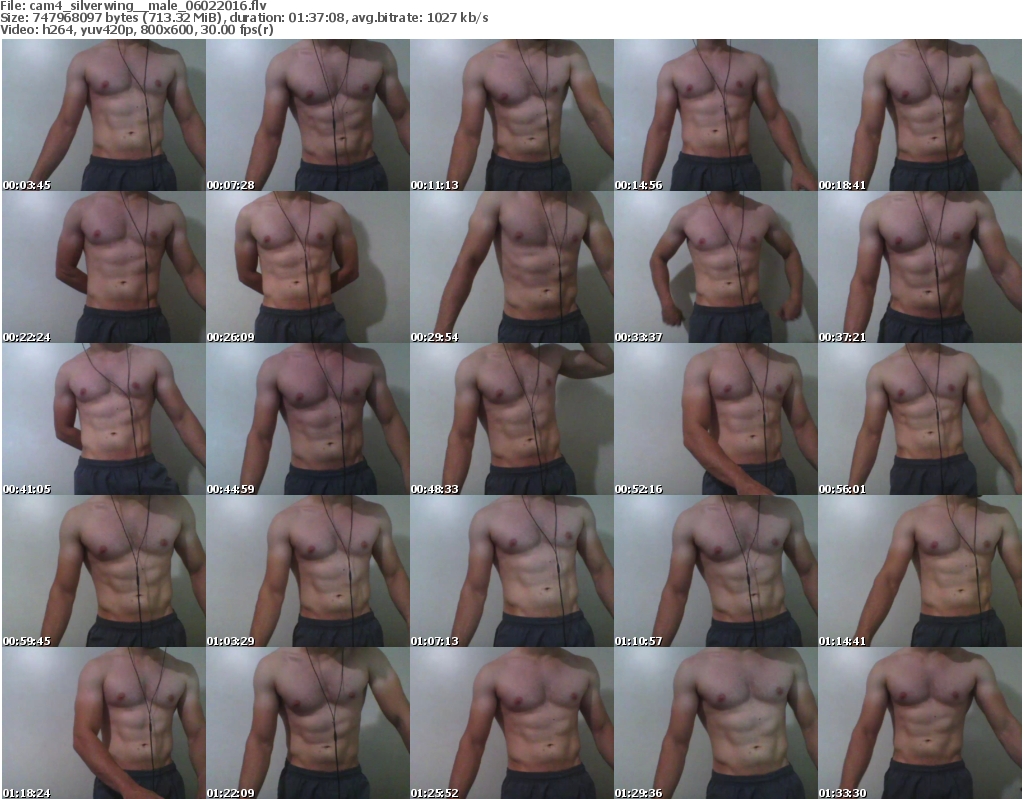Choose the frame stamped 00:41:05
Screen dimensions: 1024x799
pos(104,419)
